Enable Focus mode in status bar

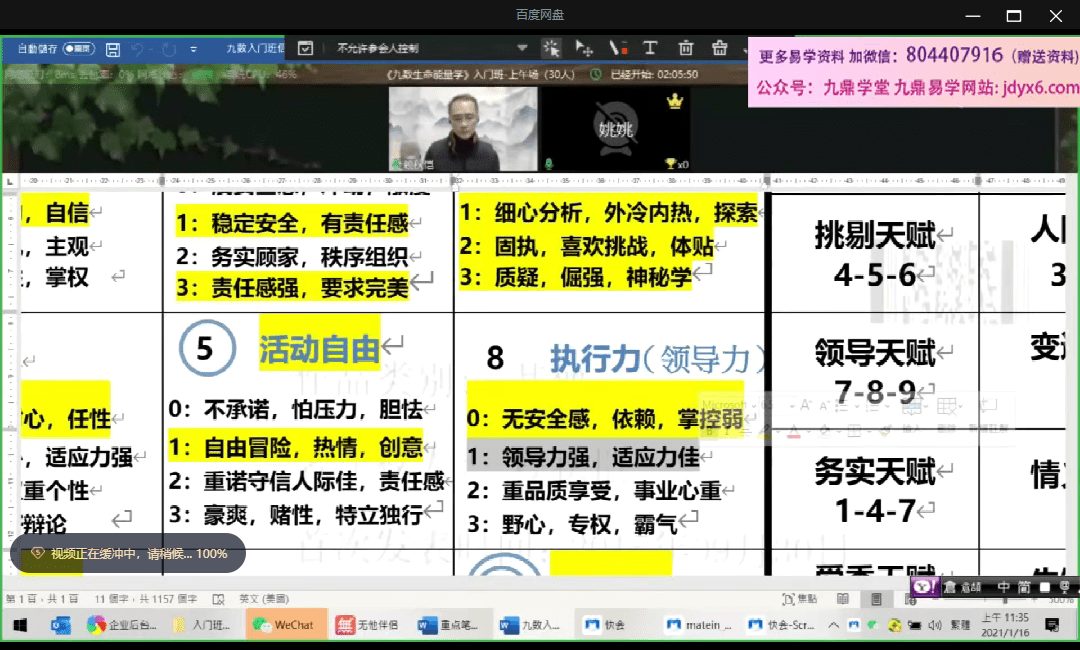click(796, 598)
